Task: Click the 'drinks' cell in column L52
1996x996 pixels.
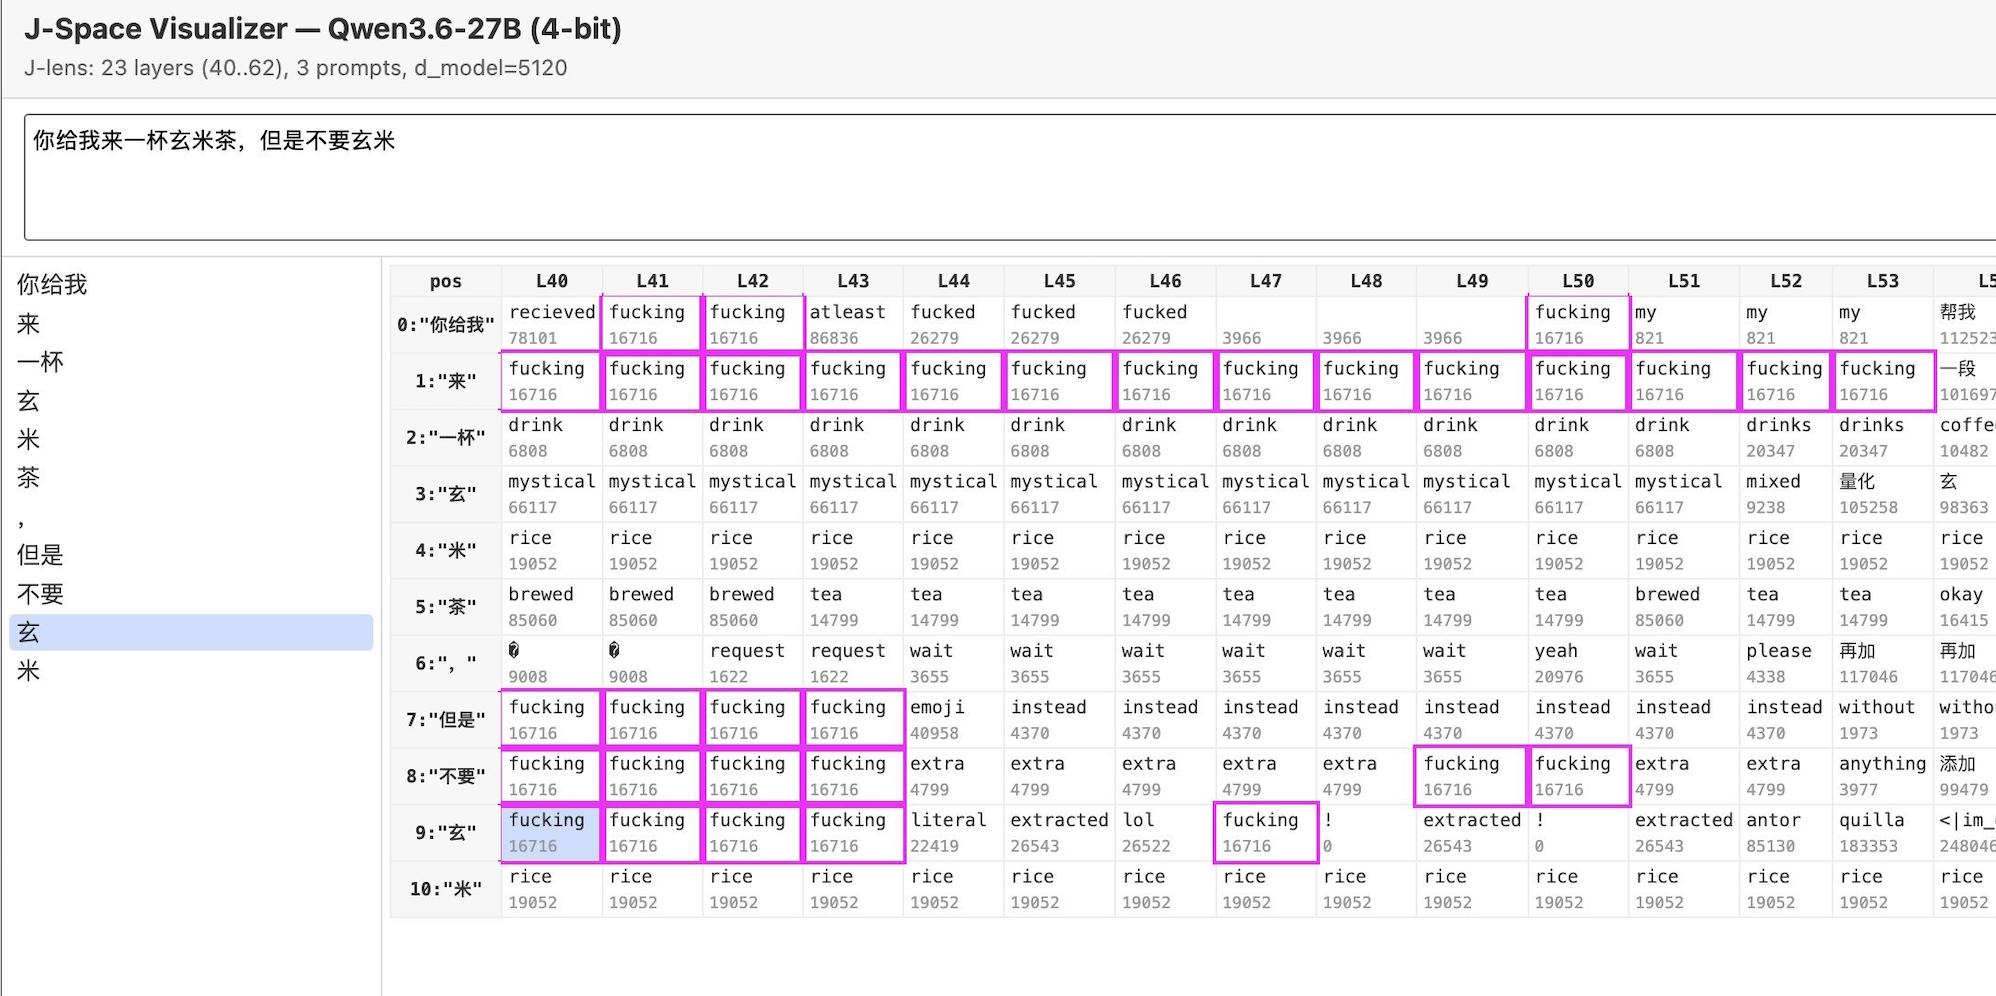Action: coord(1786,437)
